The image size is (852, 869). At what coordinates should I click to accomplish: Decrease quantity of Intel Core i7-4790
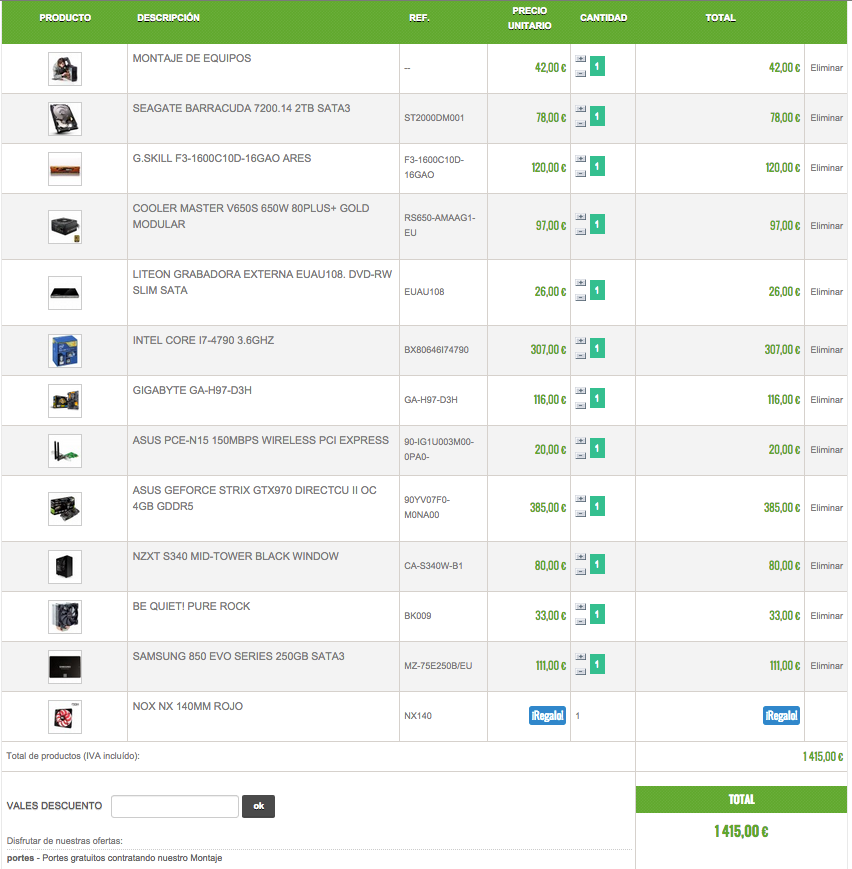580,355
